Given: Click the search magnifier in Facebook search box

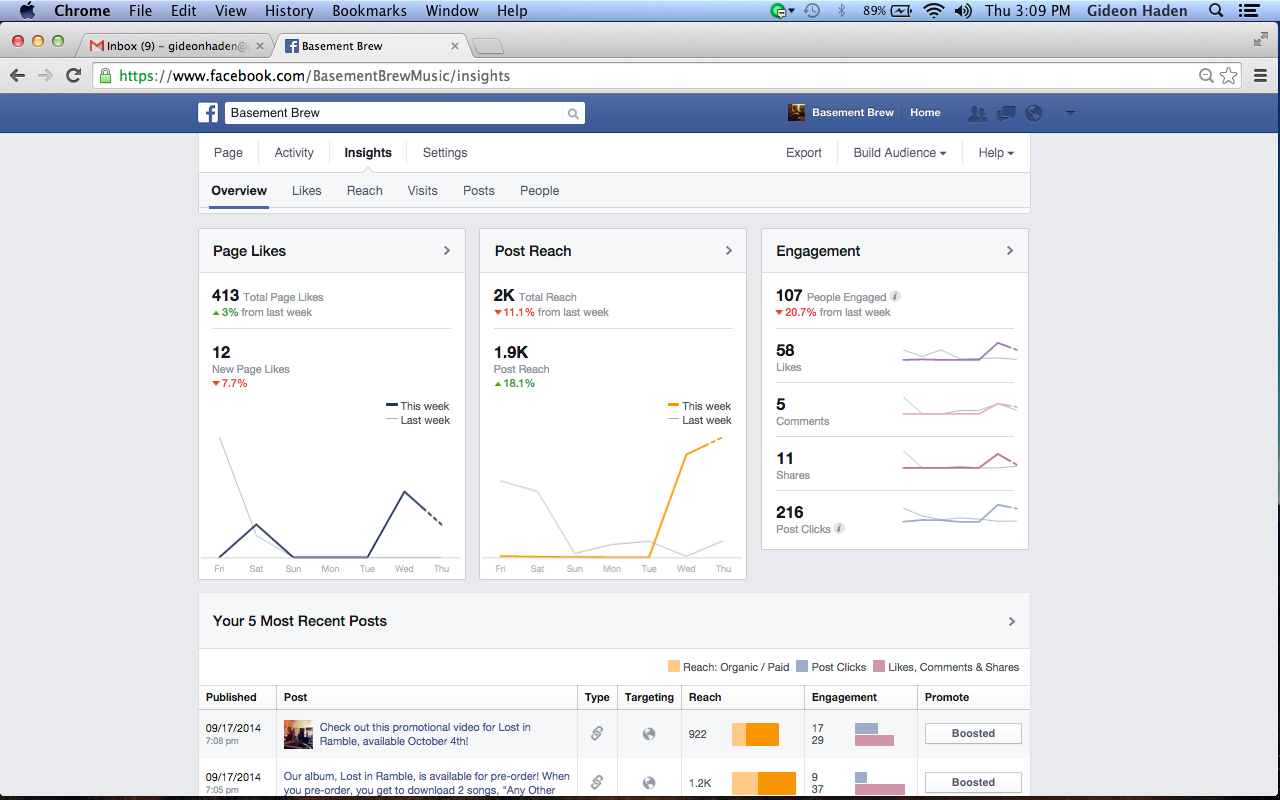Looking at the screenshot, I should 573,114.
